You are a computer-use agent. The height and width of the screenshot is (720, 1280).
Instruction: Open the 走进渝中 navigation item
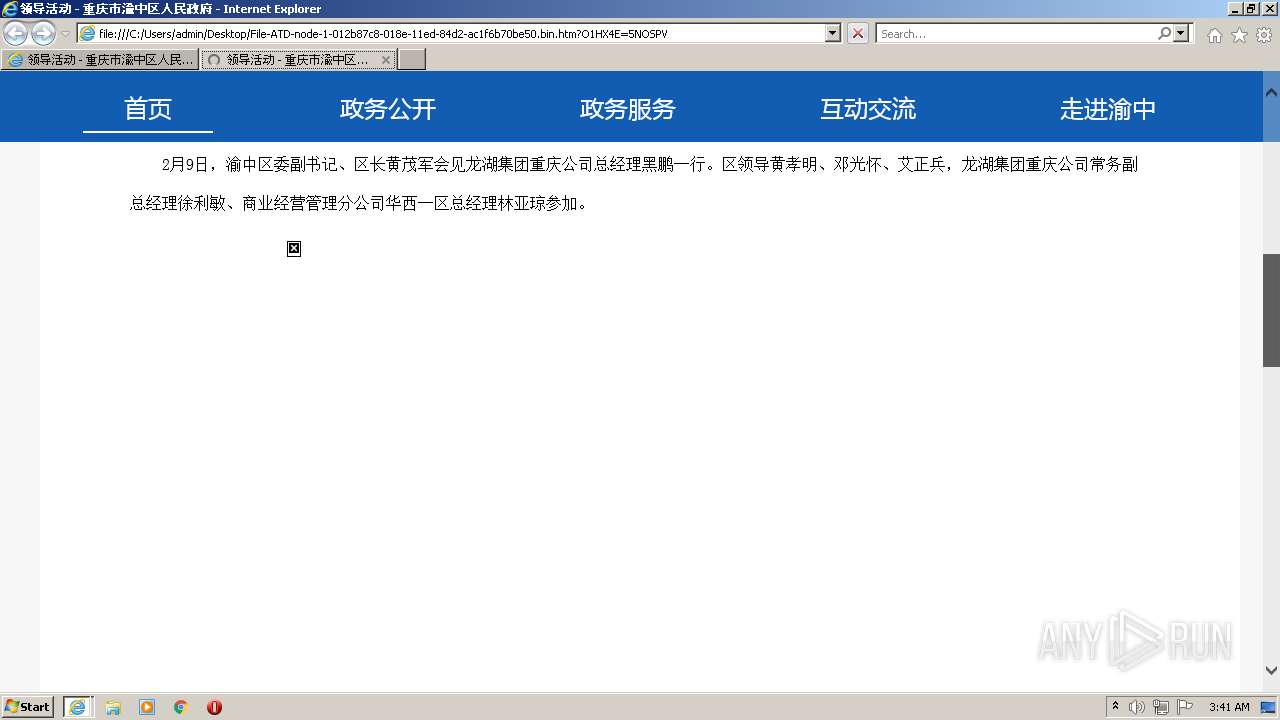click(x=1108, y=108)
